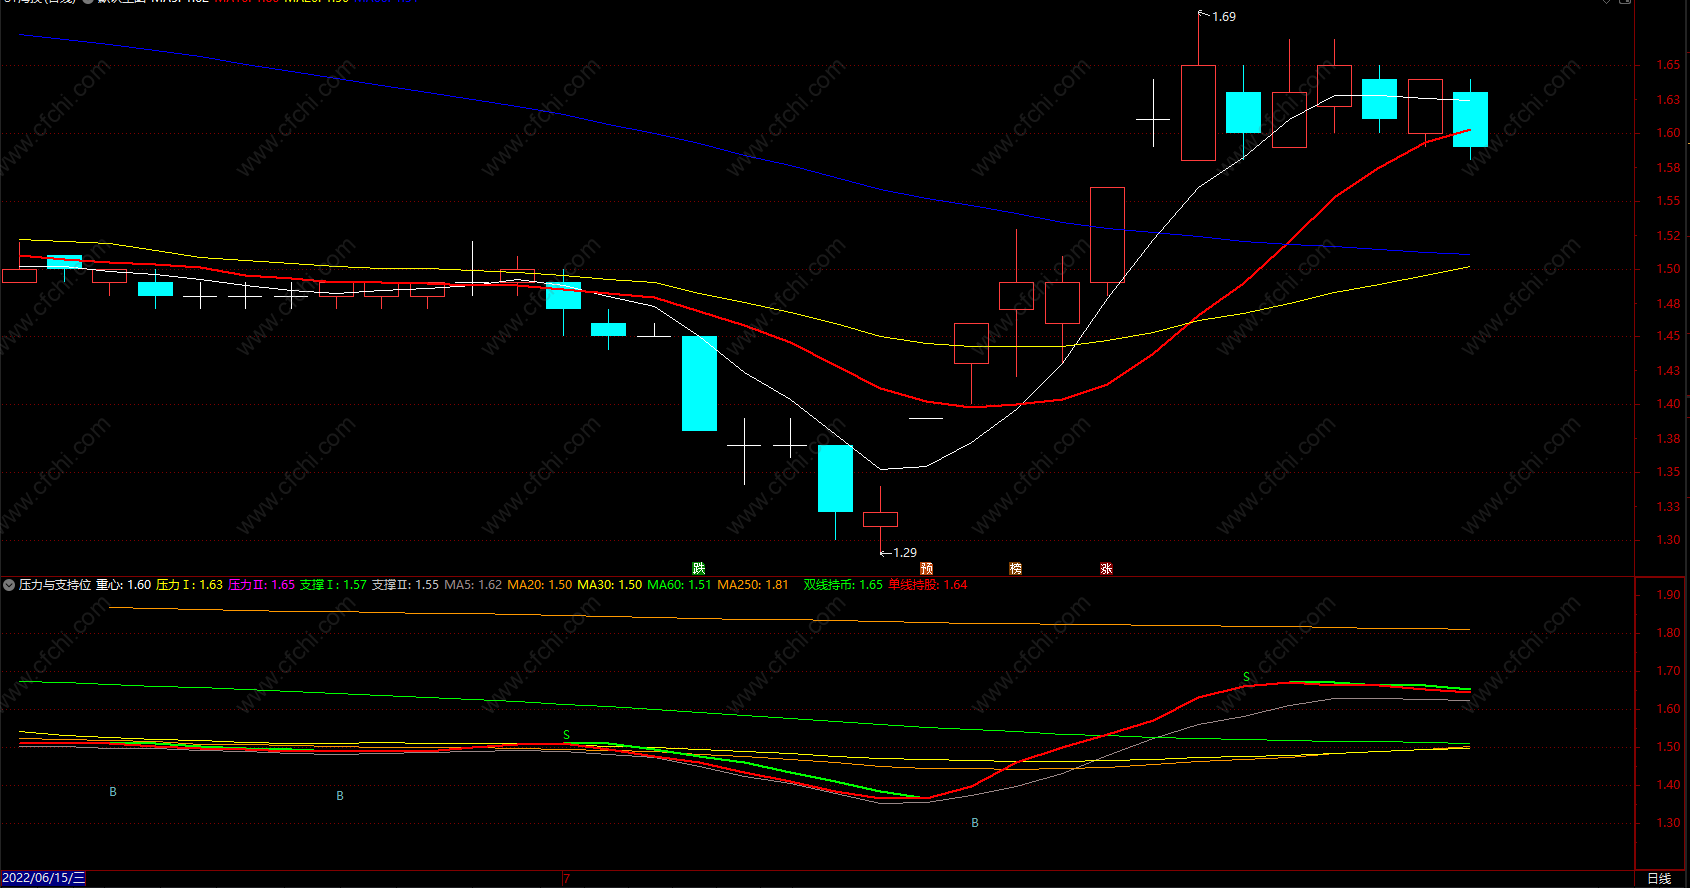Click the 1.35 price axis label
The height and width of the screenshot is (888, 1690).
(x=1668, y=472)
